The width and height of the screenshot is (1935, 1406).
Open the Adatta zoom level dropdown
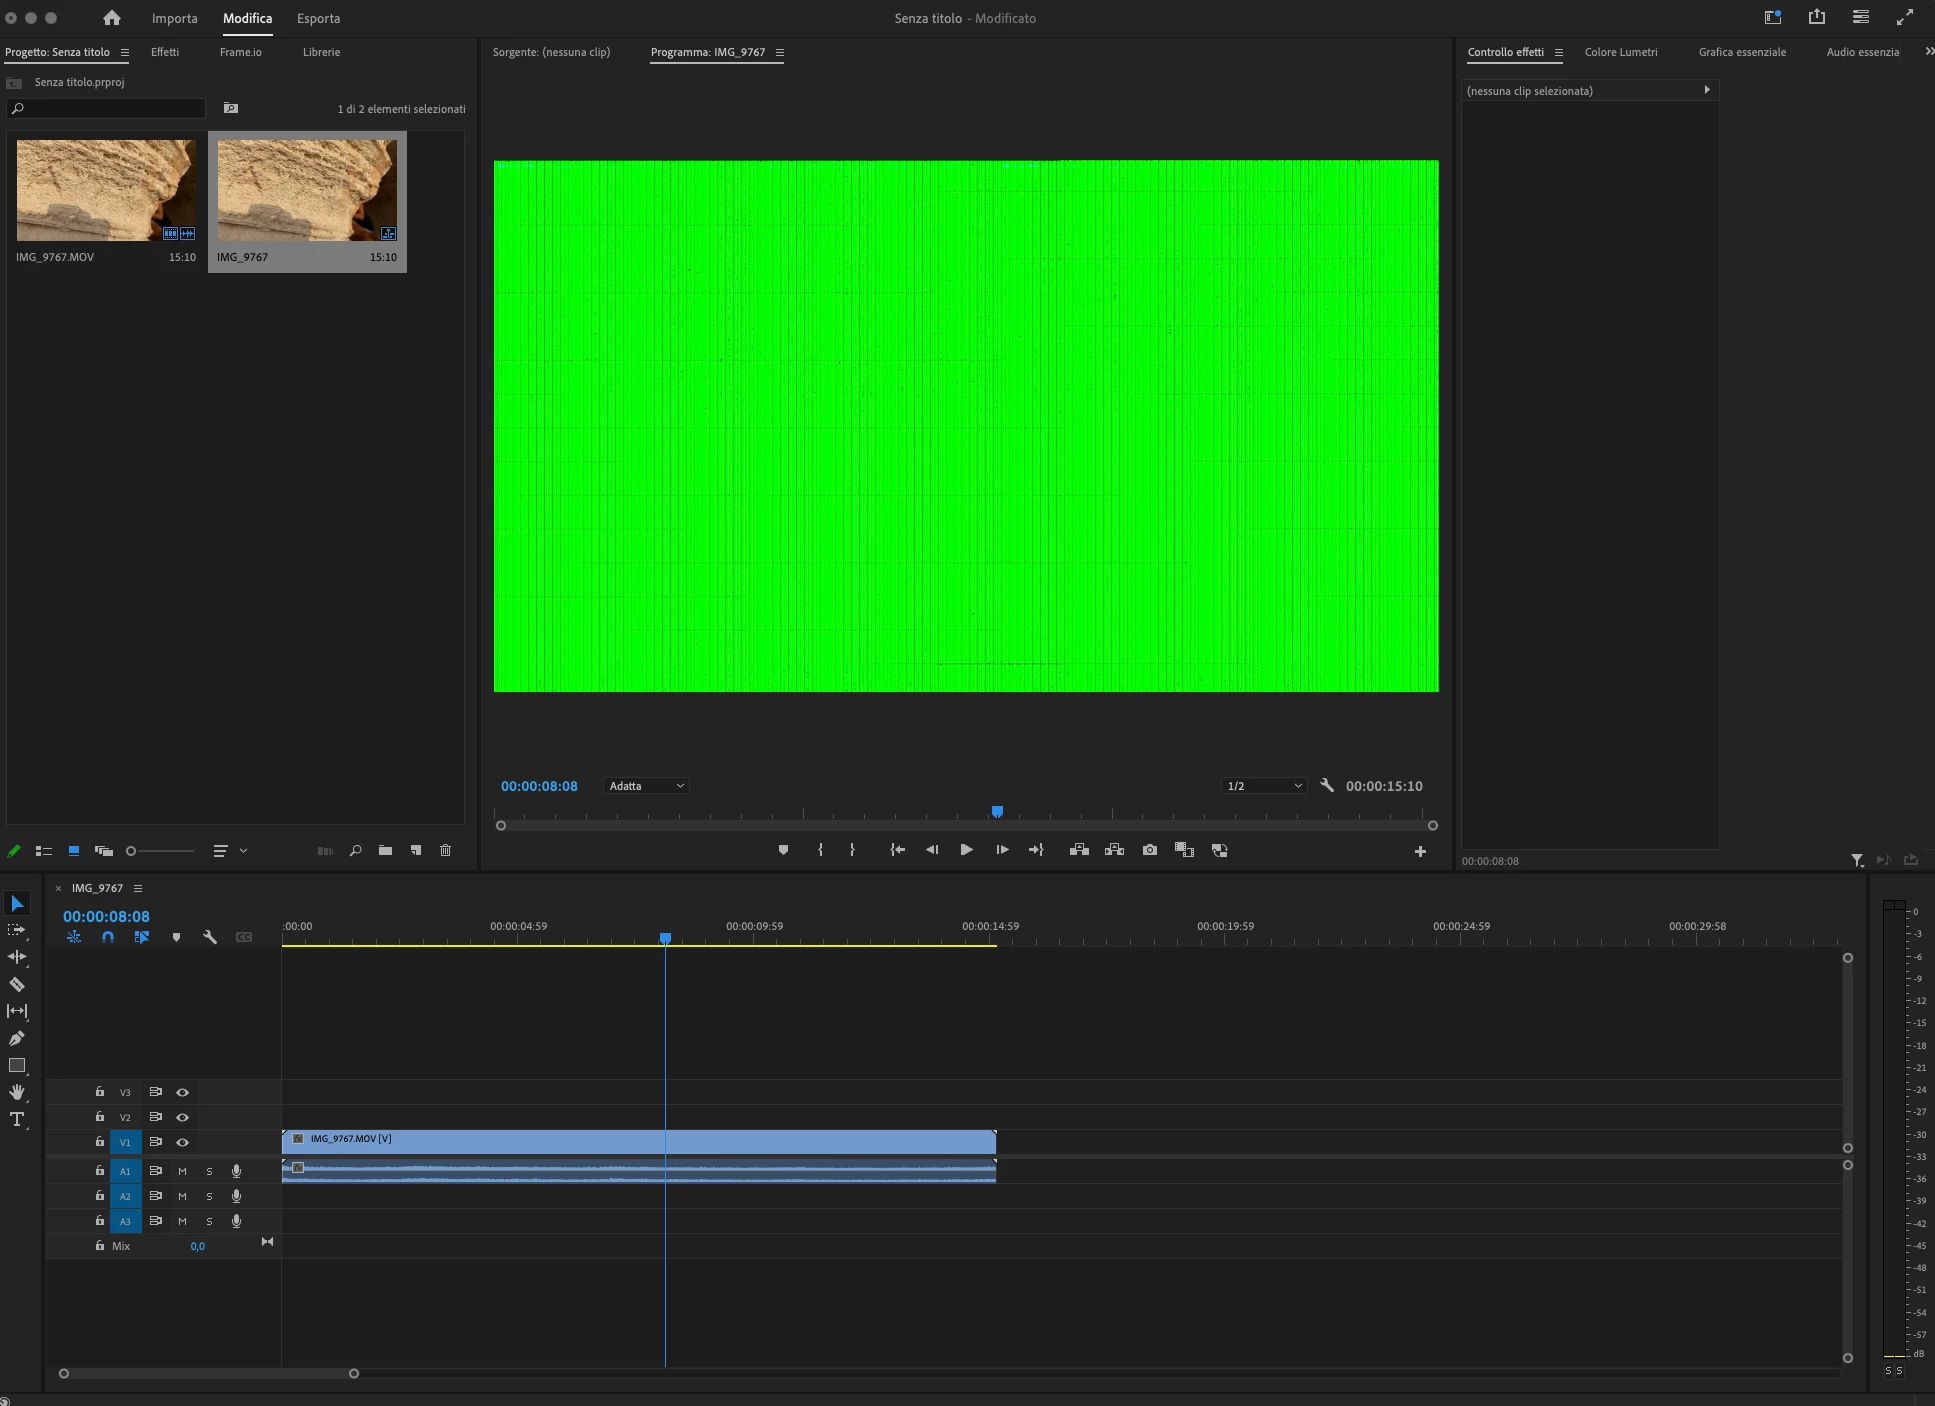647,786
